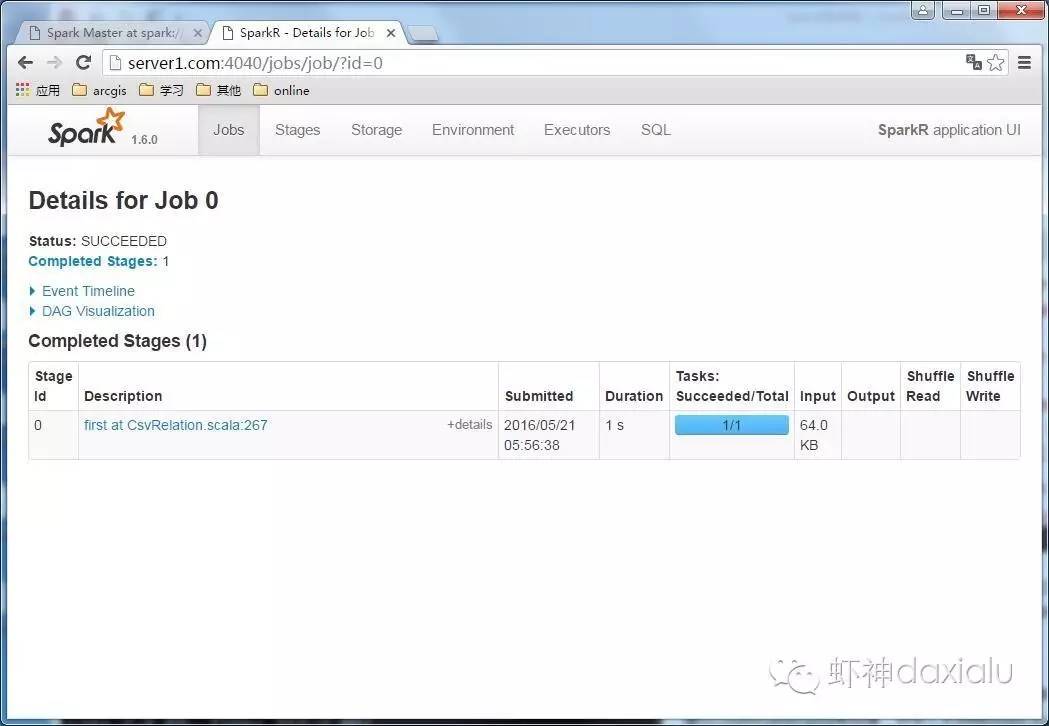Open the online bookmarks folder
This screenshot has height=726, width=1049.
[281, 90]
